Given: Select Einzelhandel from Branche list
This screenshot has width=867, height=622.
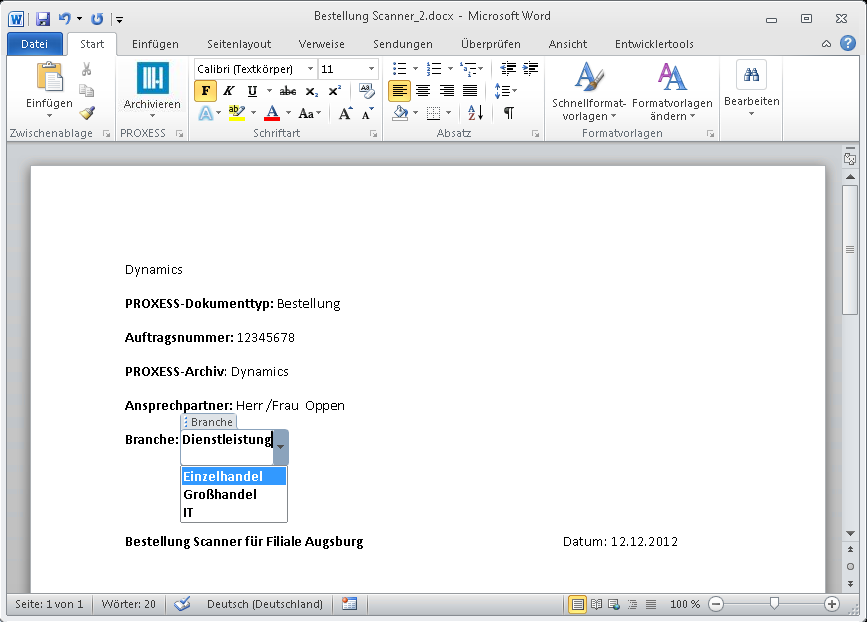Looking at the screenshot, I should pyautogui.click(x=234, y=476).
